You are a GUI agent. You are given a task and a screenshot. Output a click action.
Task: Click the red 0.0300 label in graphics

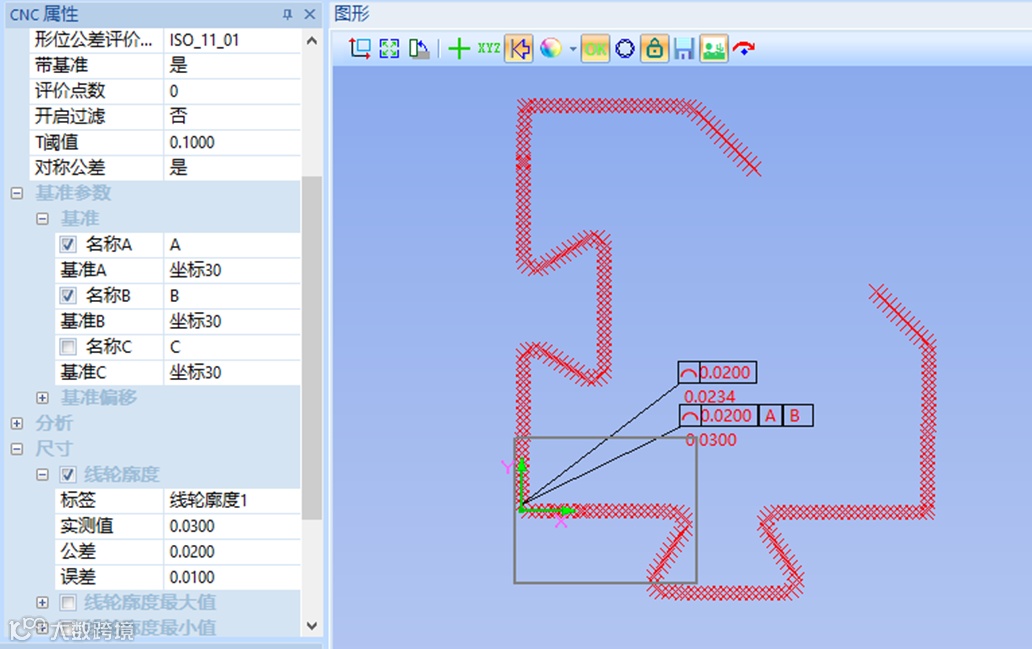pyautogui.click(x=711, y=440)
